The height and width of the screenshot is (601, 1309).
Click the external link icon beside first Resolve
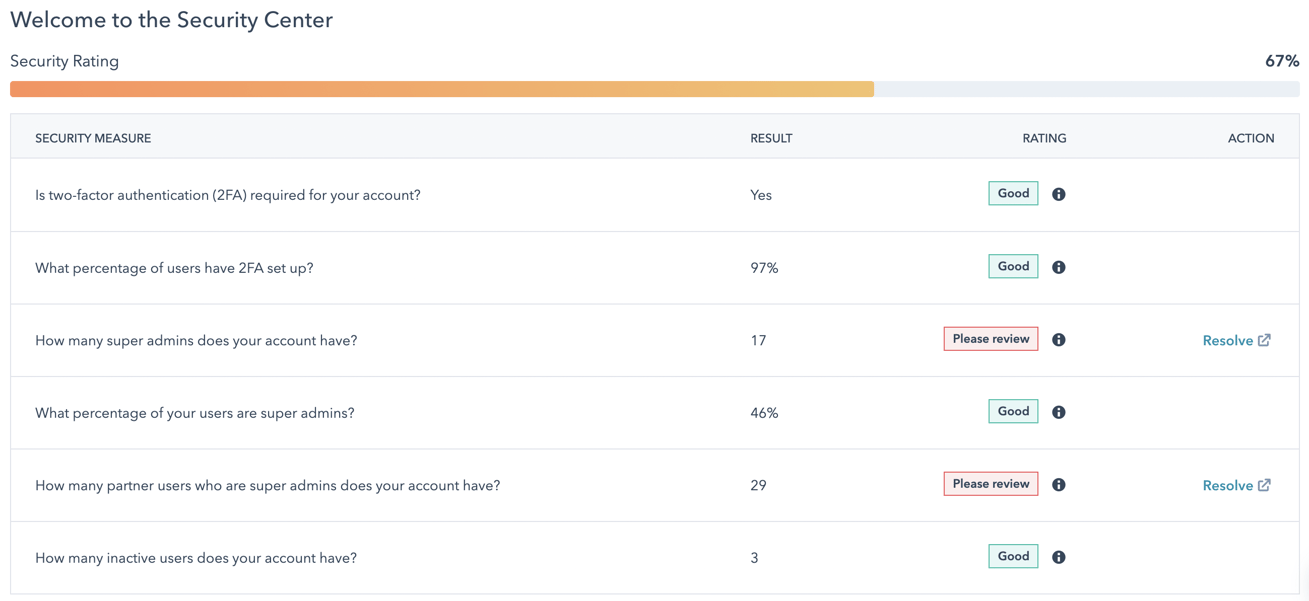coord(1264,339)
